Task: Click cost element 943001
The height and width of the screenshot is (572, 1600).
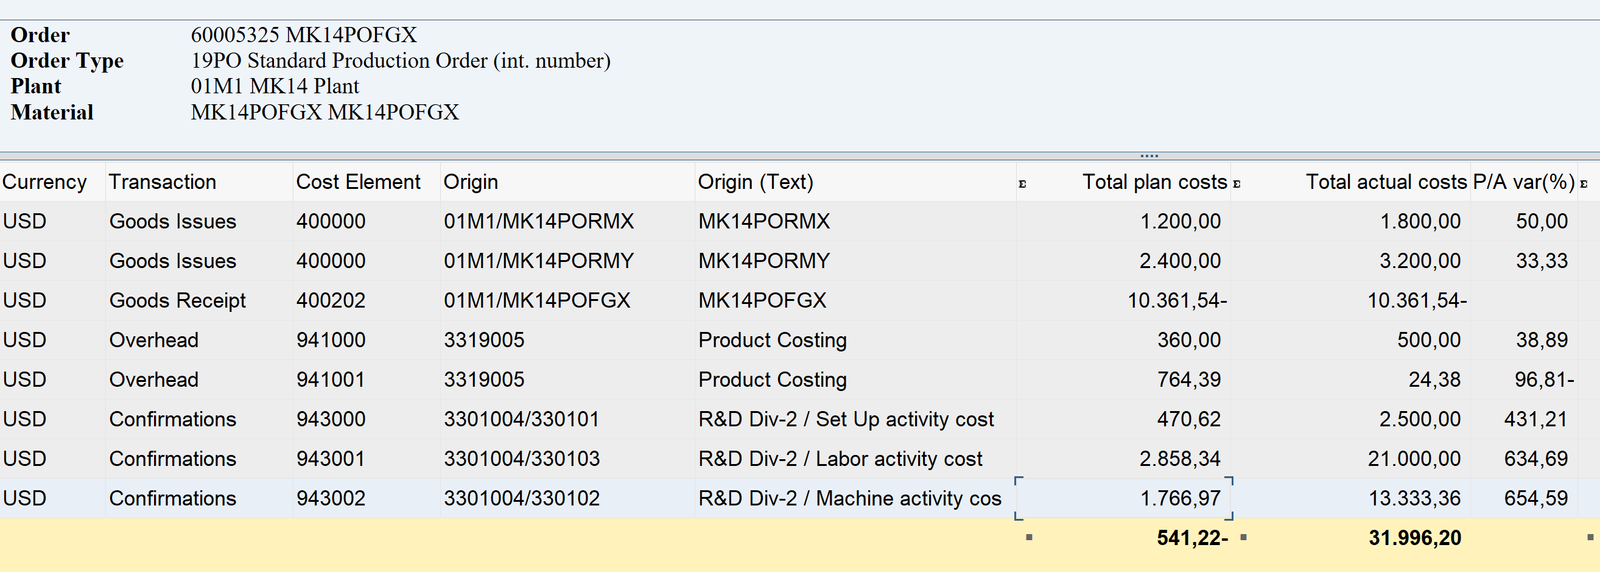Action: click(x=331, y=459)
